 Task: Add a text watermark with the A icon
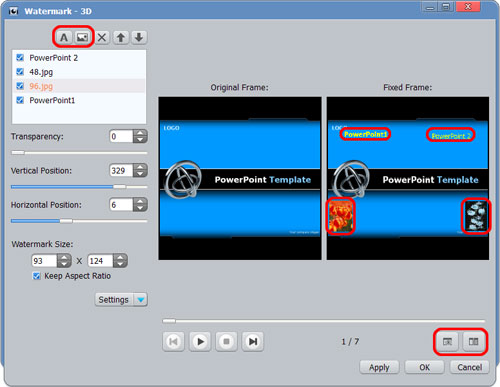pyautogui.click(x=64, y=37)
